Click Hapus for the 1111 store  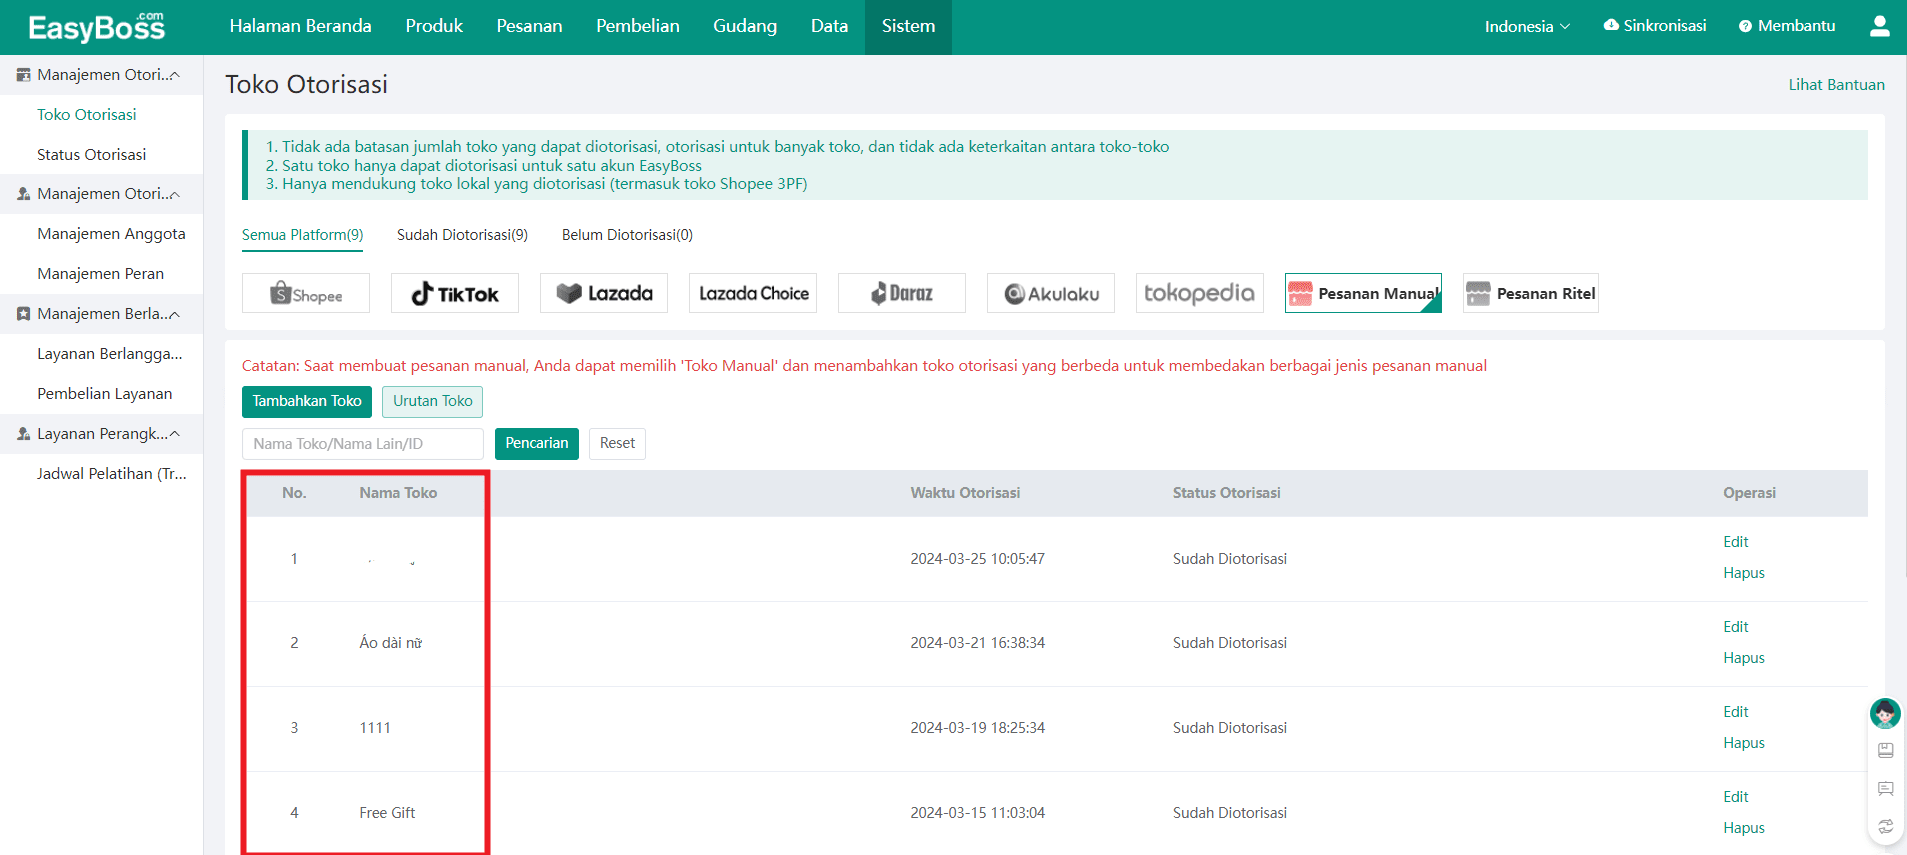(1743, 743)
